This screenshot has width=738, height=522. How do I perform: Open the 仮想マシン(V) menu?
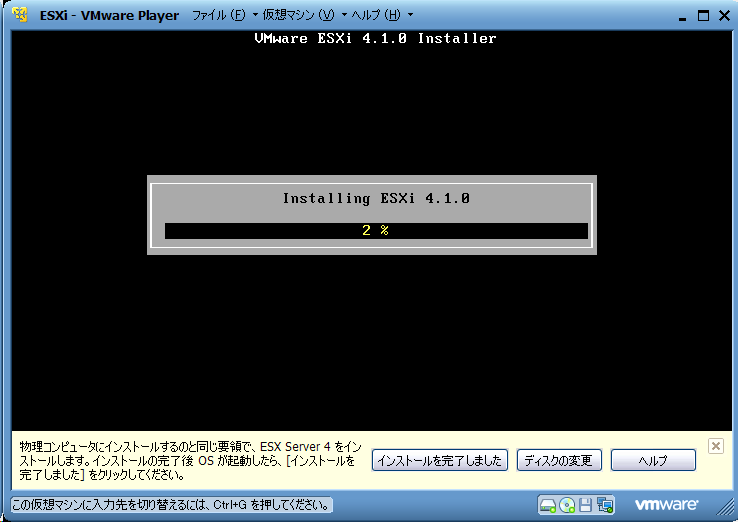point(304,15)
